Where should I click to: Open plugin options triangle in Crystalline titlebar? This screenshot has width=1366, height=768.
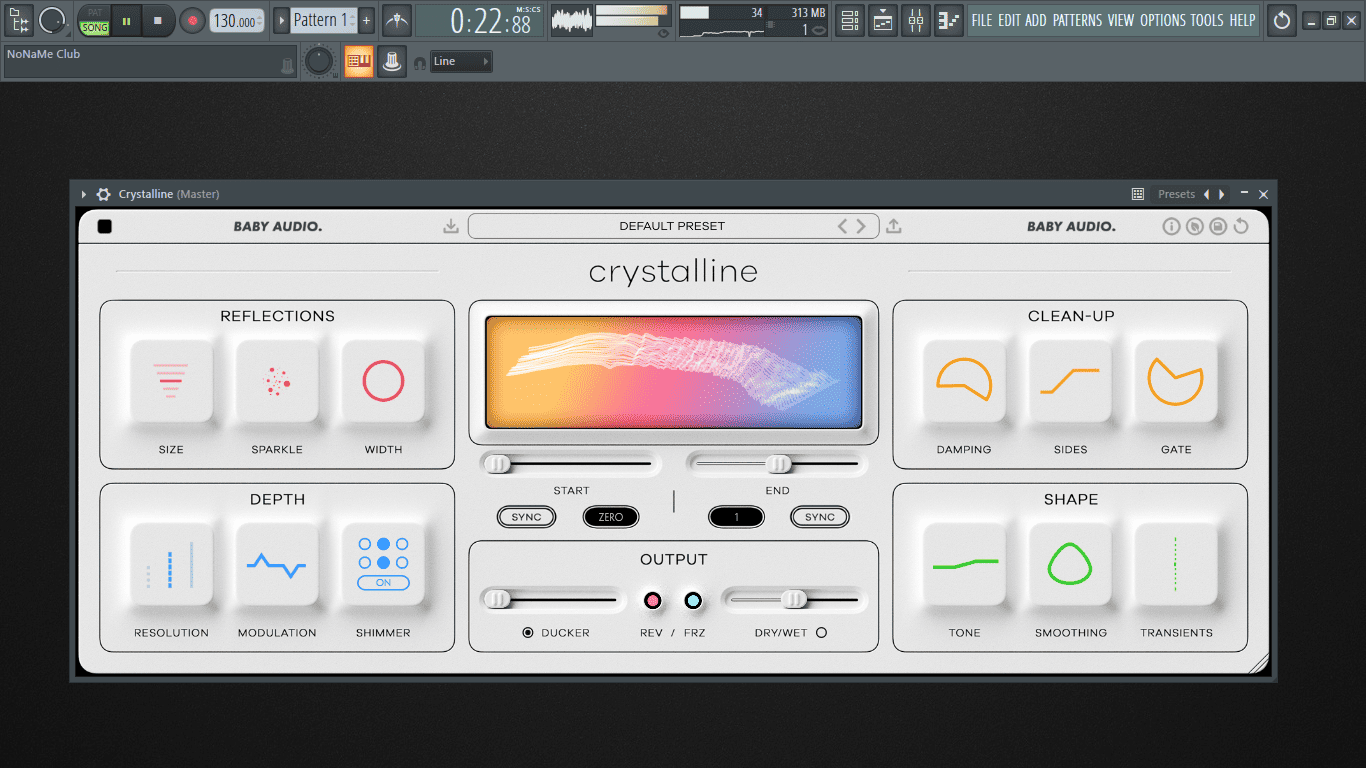click(84, 194)
